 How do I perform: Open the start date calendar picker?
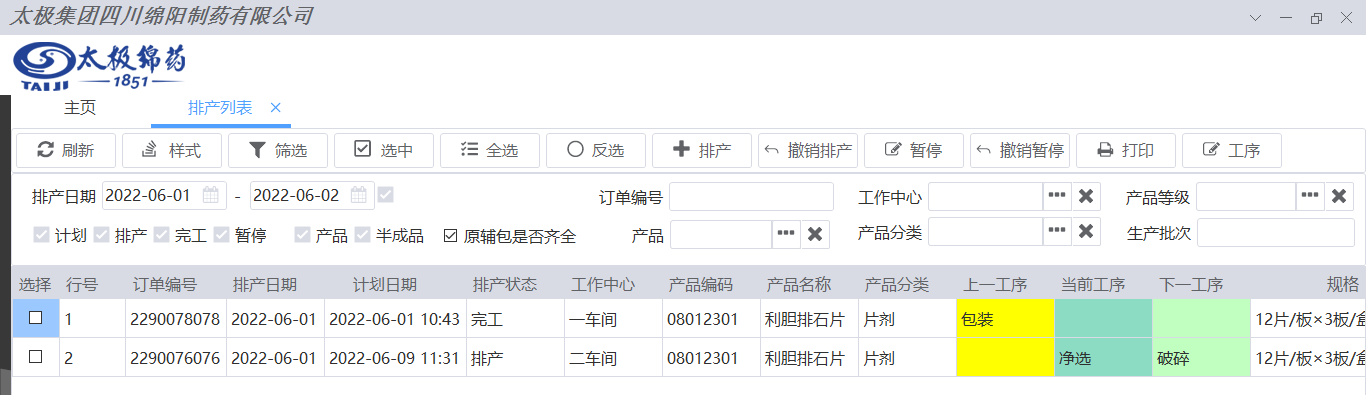[211, 196]
